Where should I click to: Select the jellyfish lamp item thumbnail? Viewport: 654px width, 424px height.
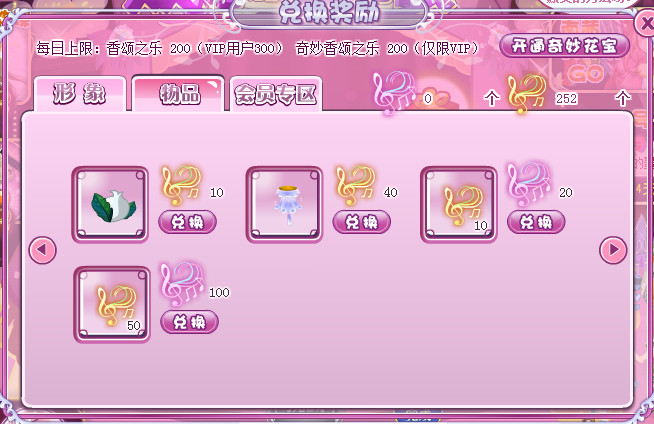(x=284, y=204)
